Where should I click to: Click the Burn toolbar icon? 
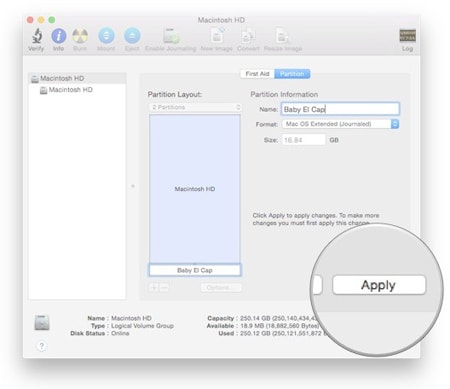[x=80, y=36]
